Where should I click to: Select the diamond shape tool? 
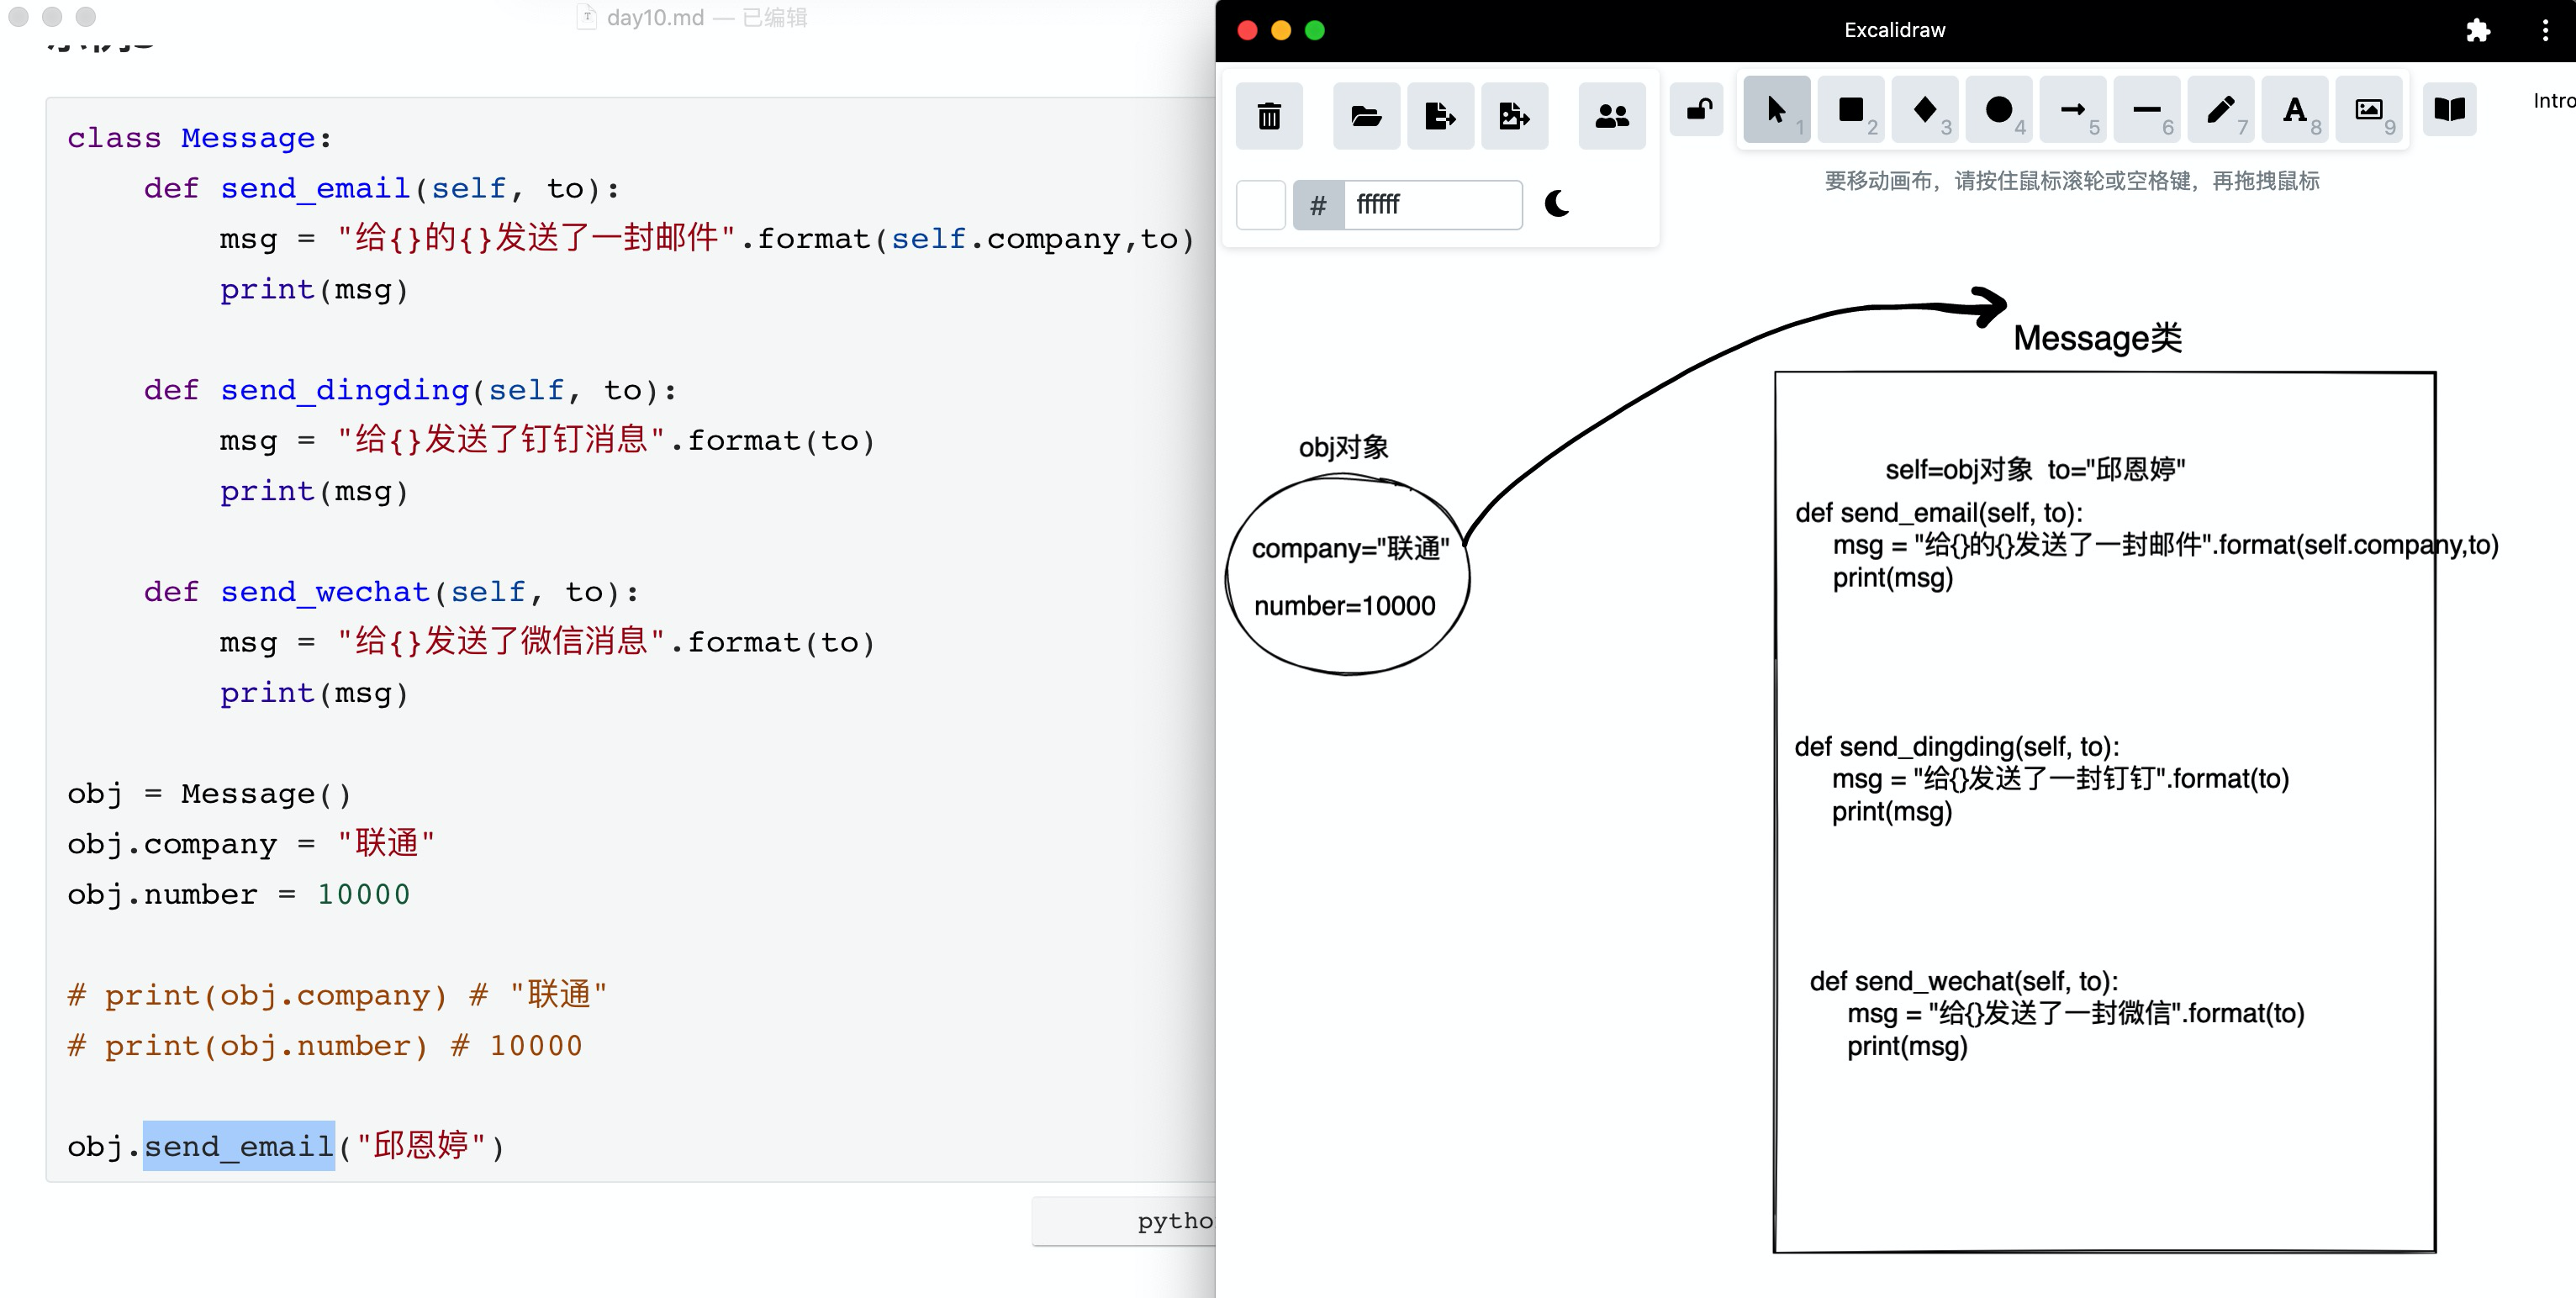[x=1925, y=109]
